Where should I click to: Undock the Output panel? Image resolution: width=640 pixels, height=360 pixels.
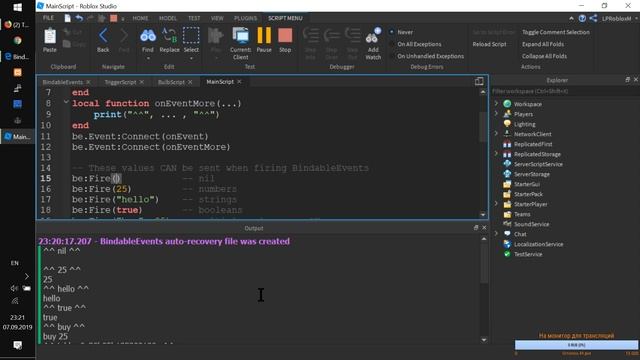[x=476, y=228]
